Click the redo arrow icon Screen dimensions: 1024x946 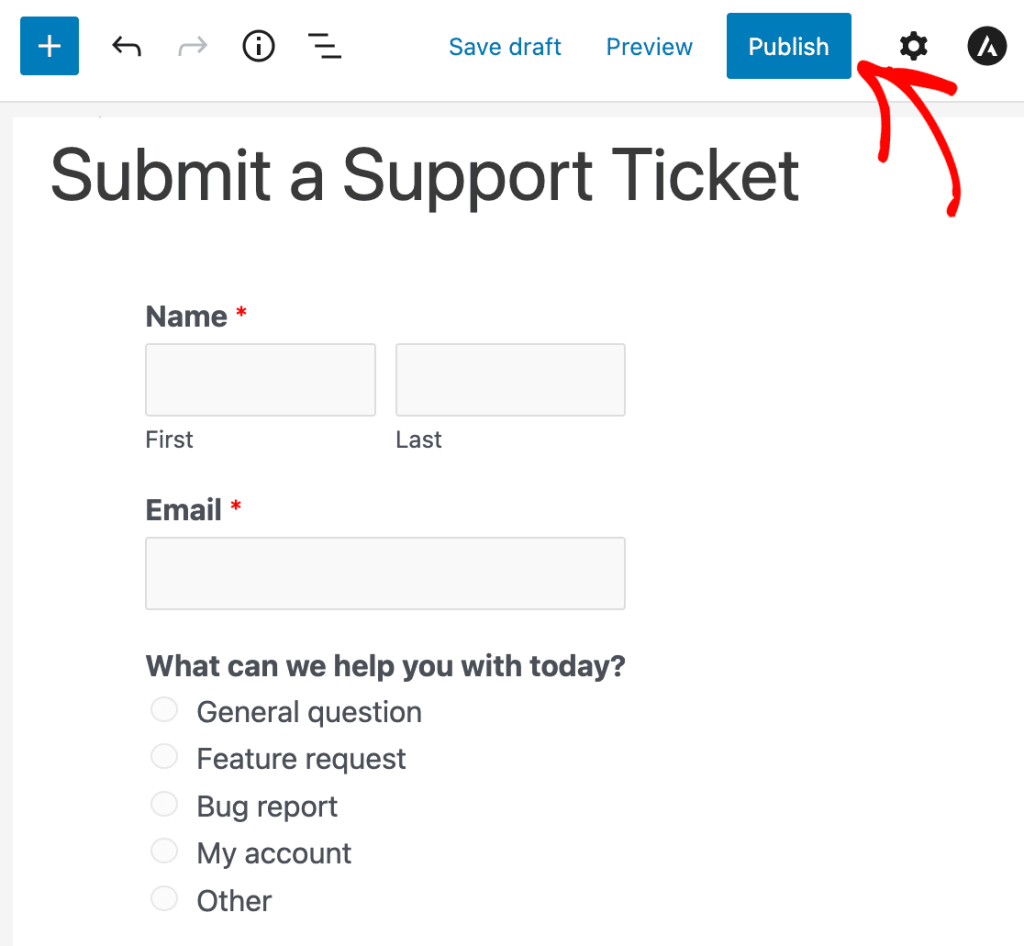(191, 46)
